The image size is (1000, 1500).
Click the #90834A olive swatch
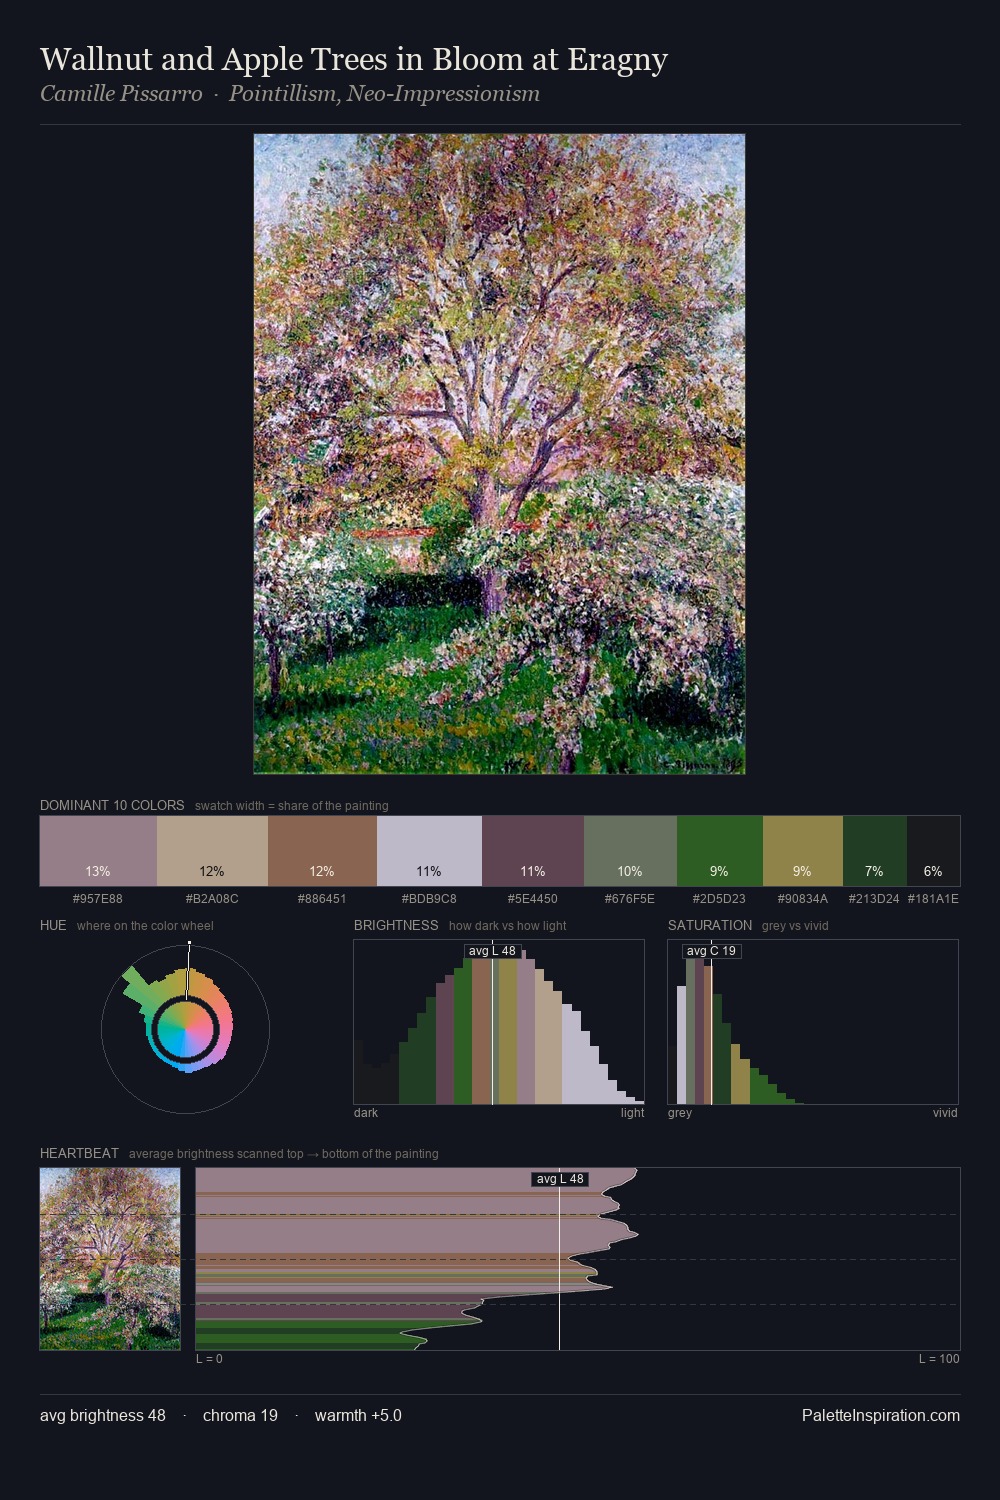point(803,851)
